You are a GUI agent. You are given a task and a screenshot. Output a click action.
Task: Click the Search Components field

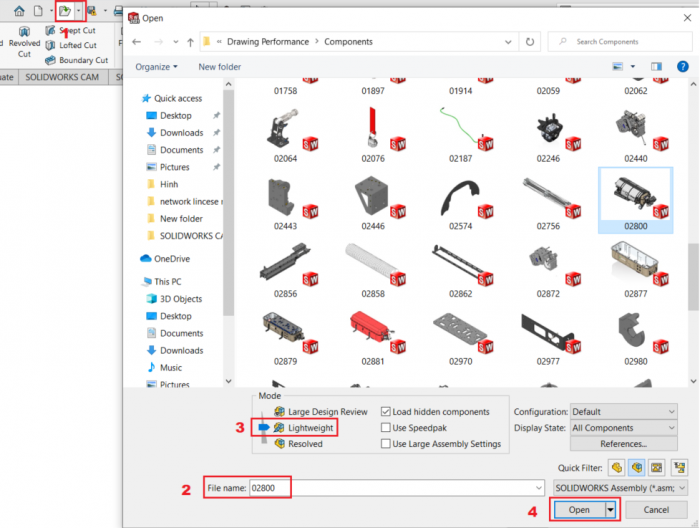tap(620, 42)
